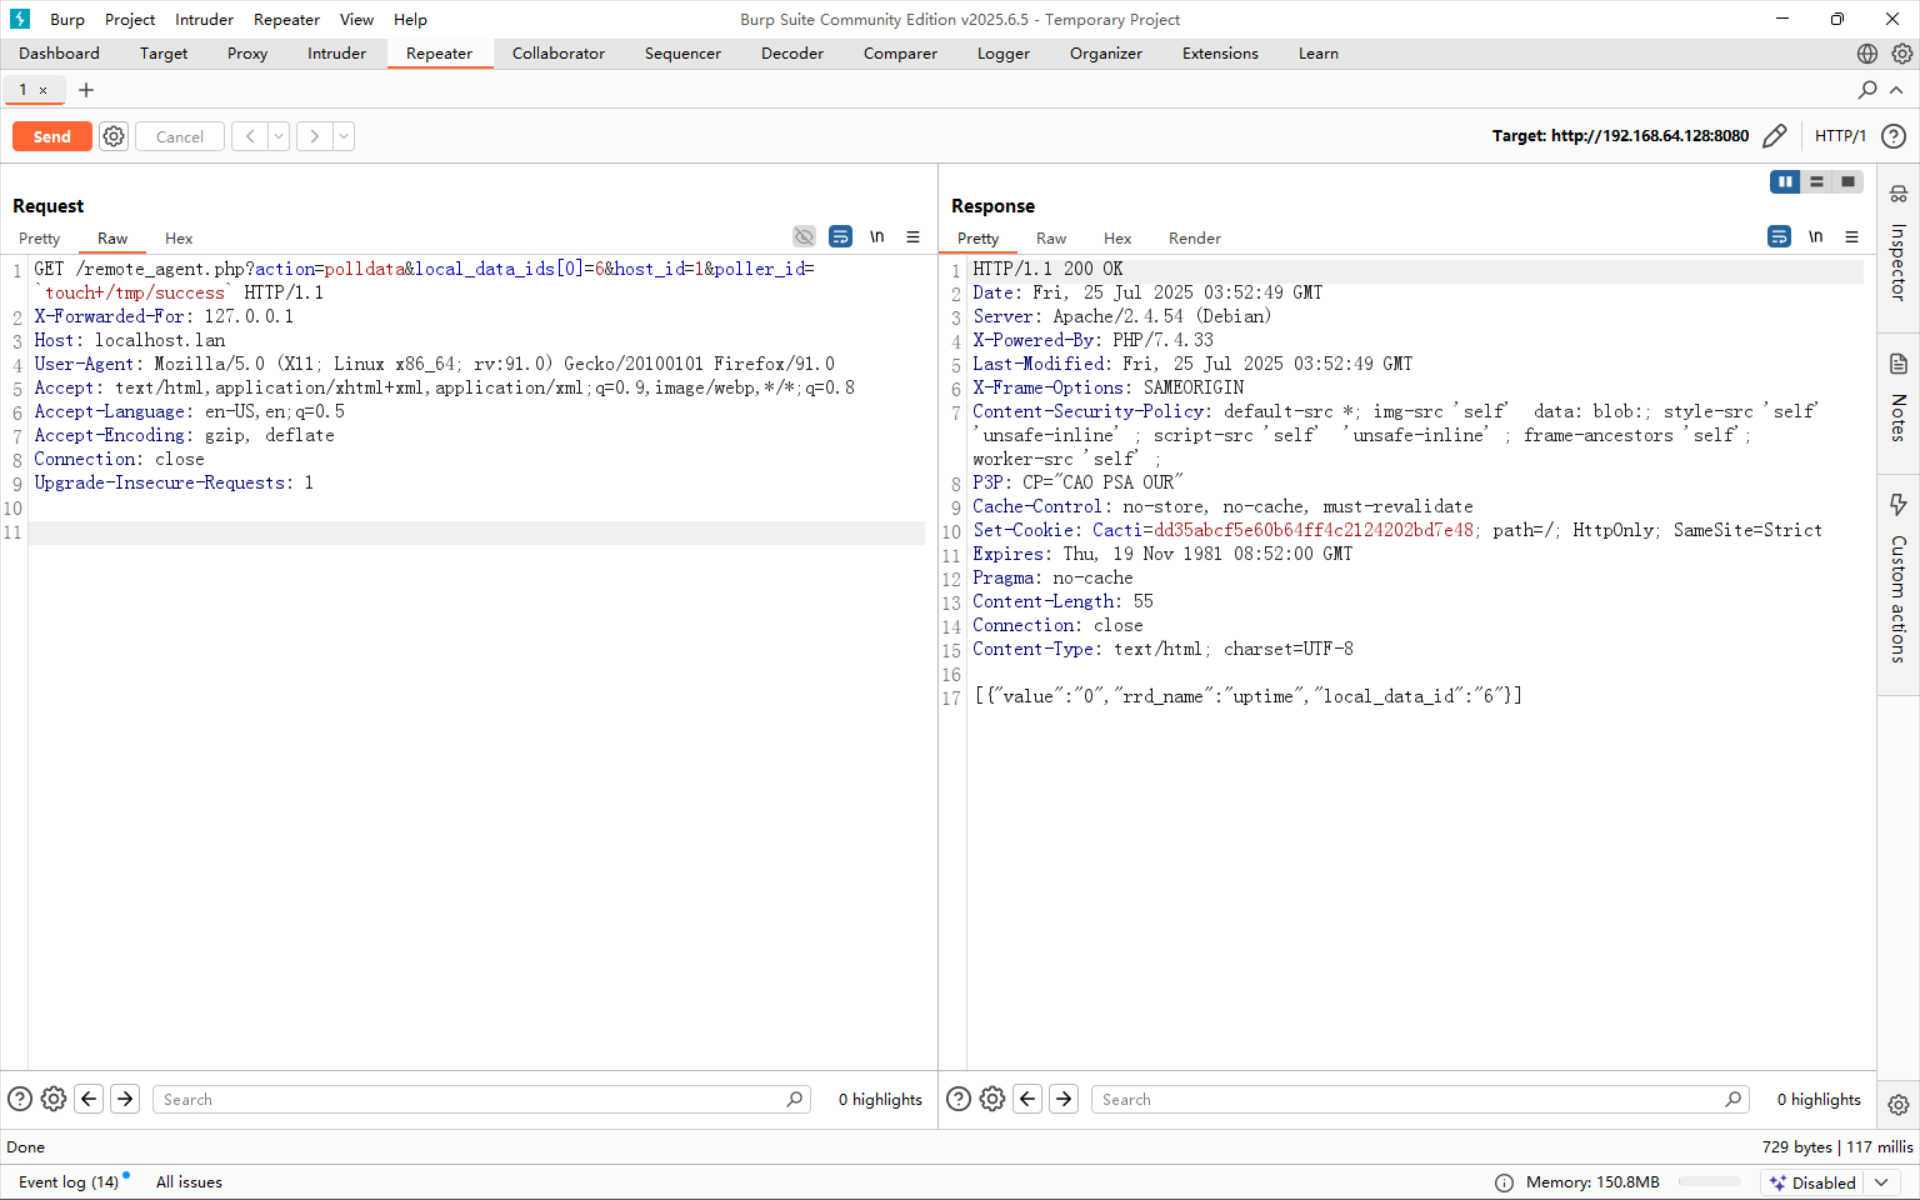Click the globe browser icon in top bar
The width and height of the screenshot is (1920, 1200).
pyautogui.click(x=1867, y=54)
